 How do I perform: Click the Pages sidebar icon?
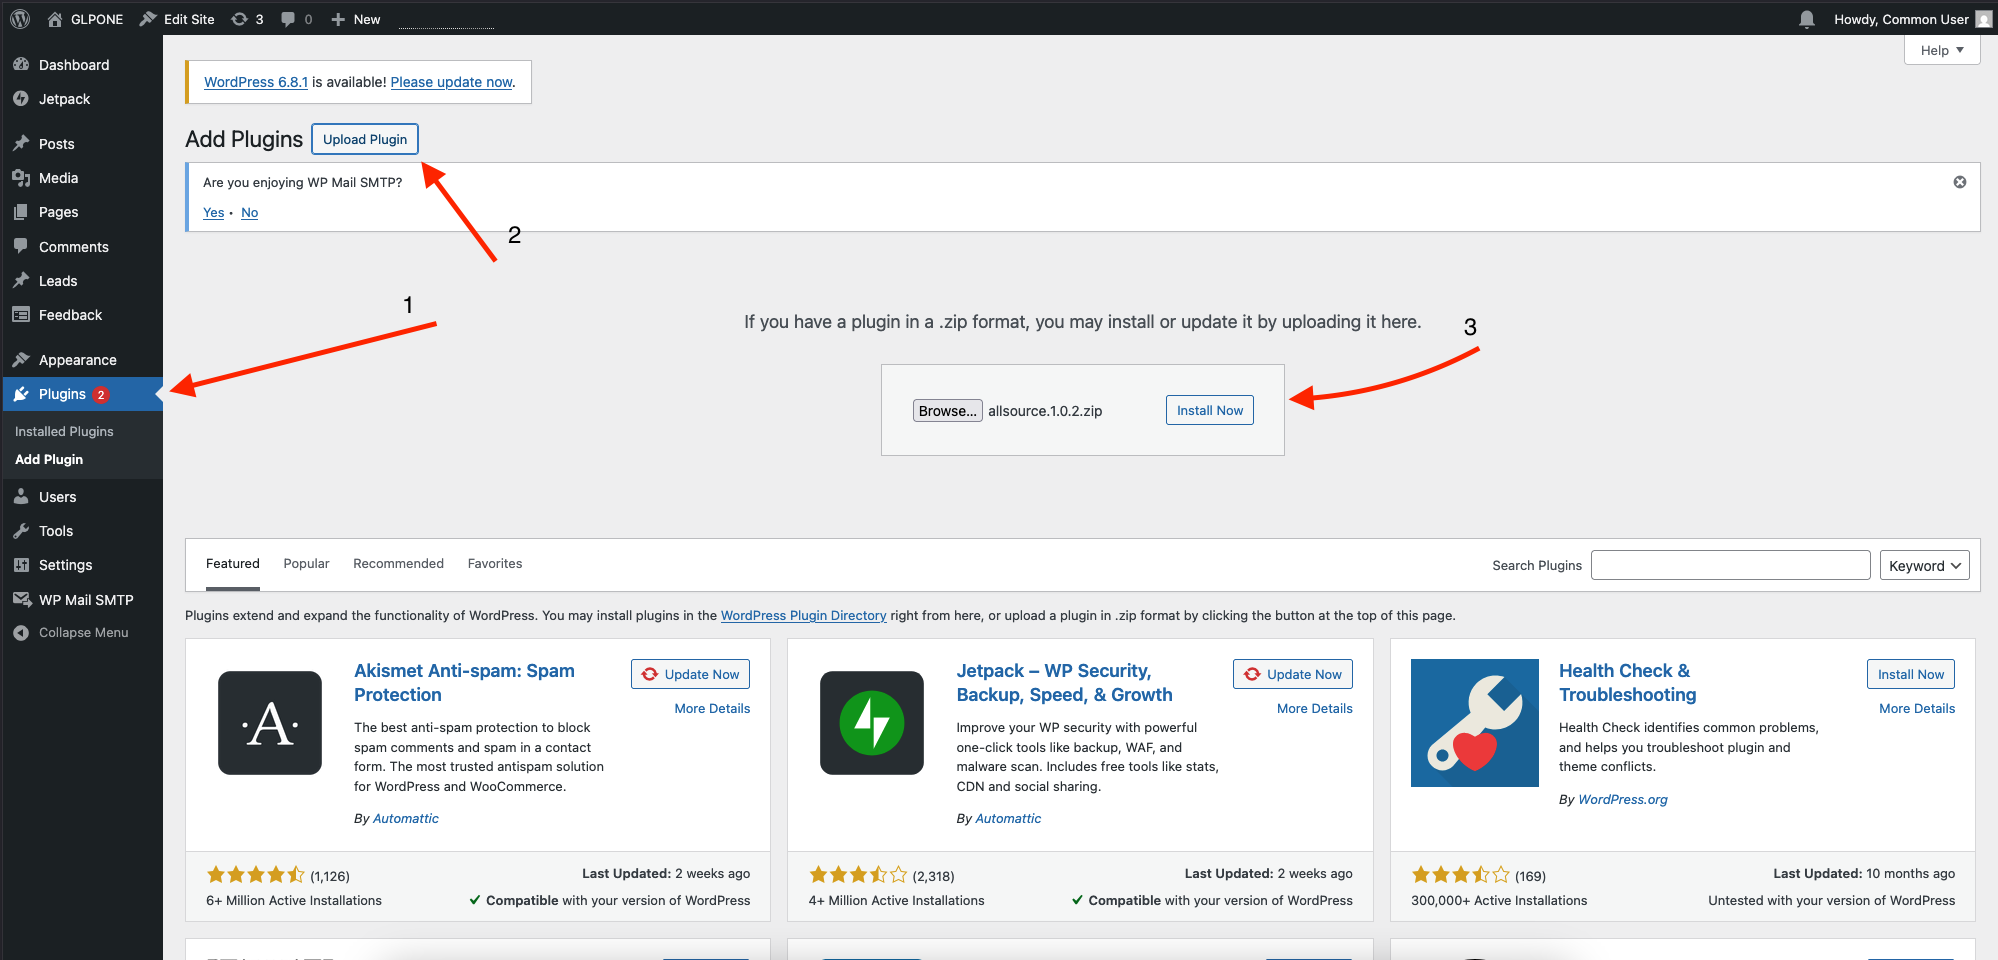coord(21,211)
